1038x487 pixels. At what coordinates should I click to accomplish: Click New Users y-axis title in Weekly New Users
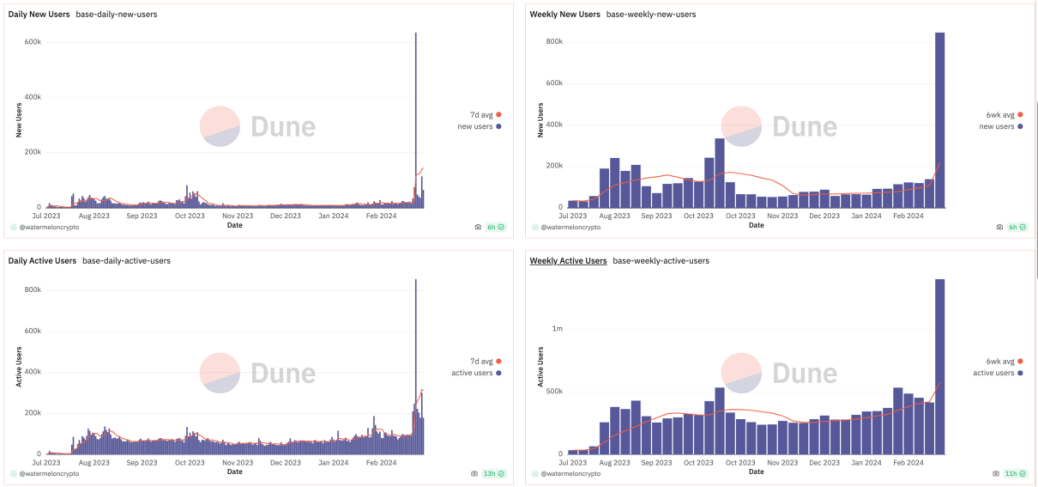click(x=541, y=120)
